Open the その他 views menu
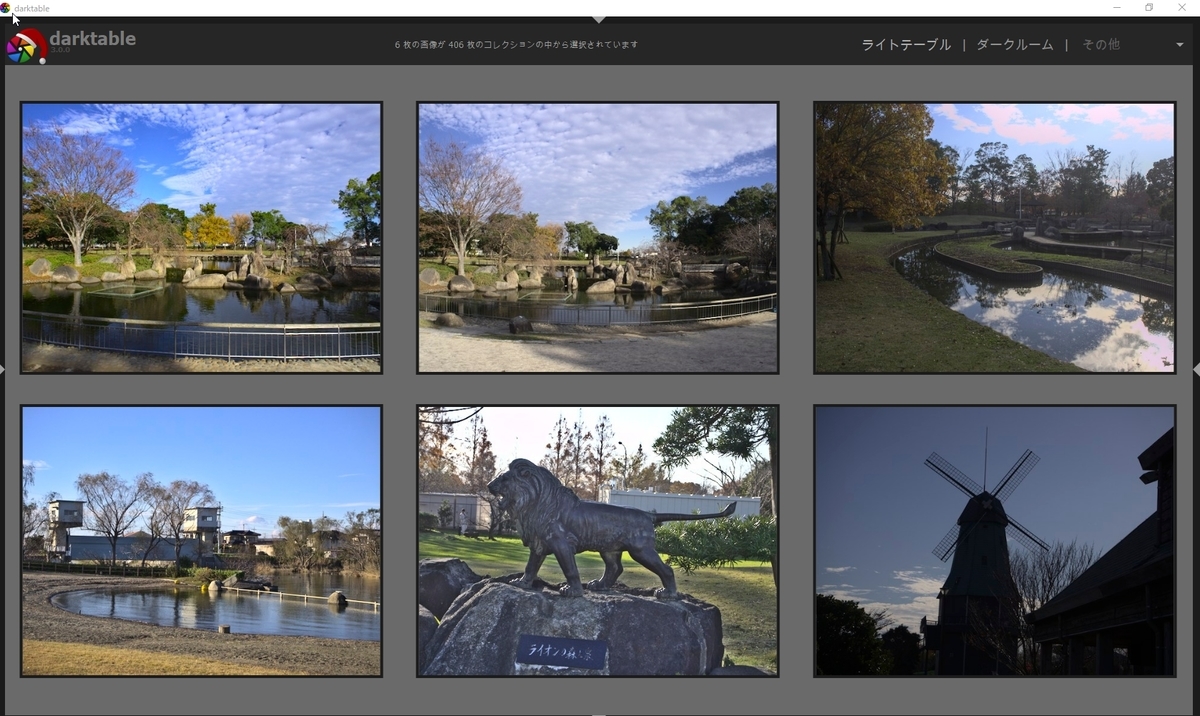The image size is (1200, 716). click(1100, 45)
